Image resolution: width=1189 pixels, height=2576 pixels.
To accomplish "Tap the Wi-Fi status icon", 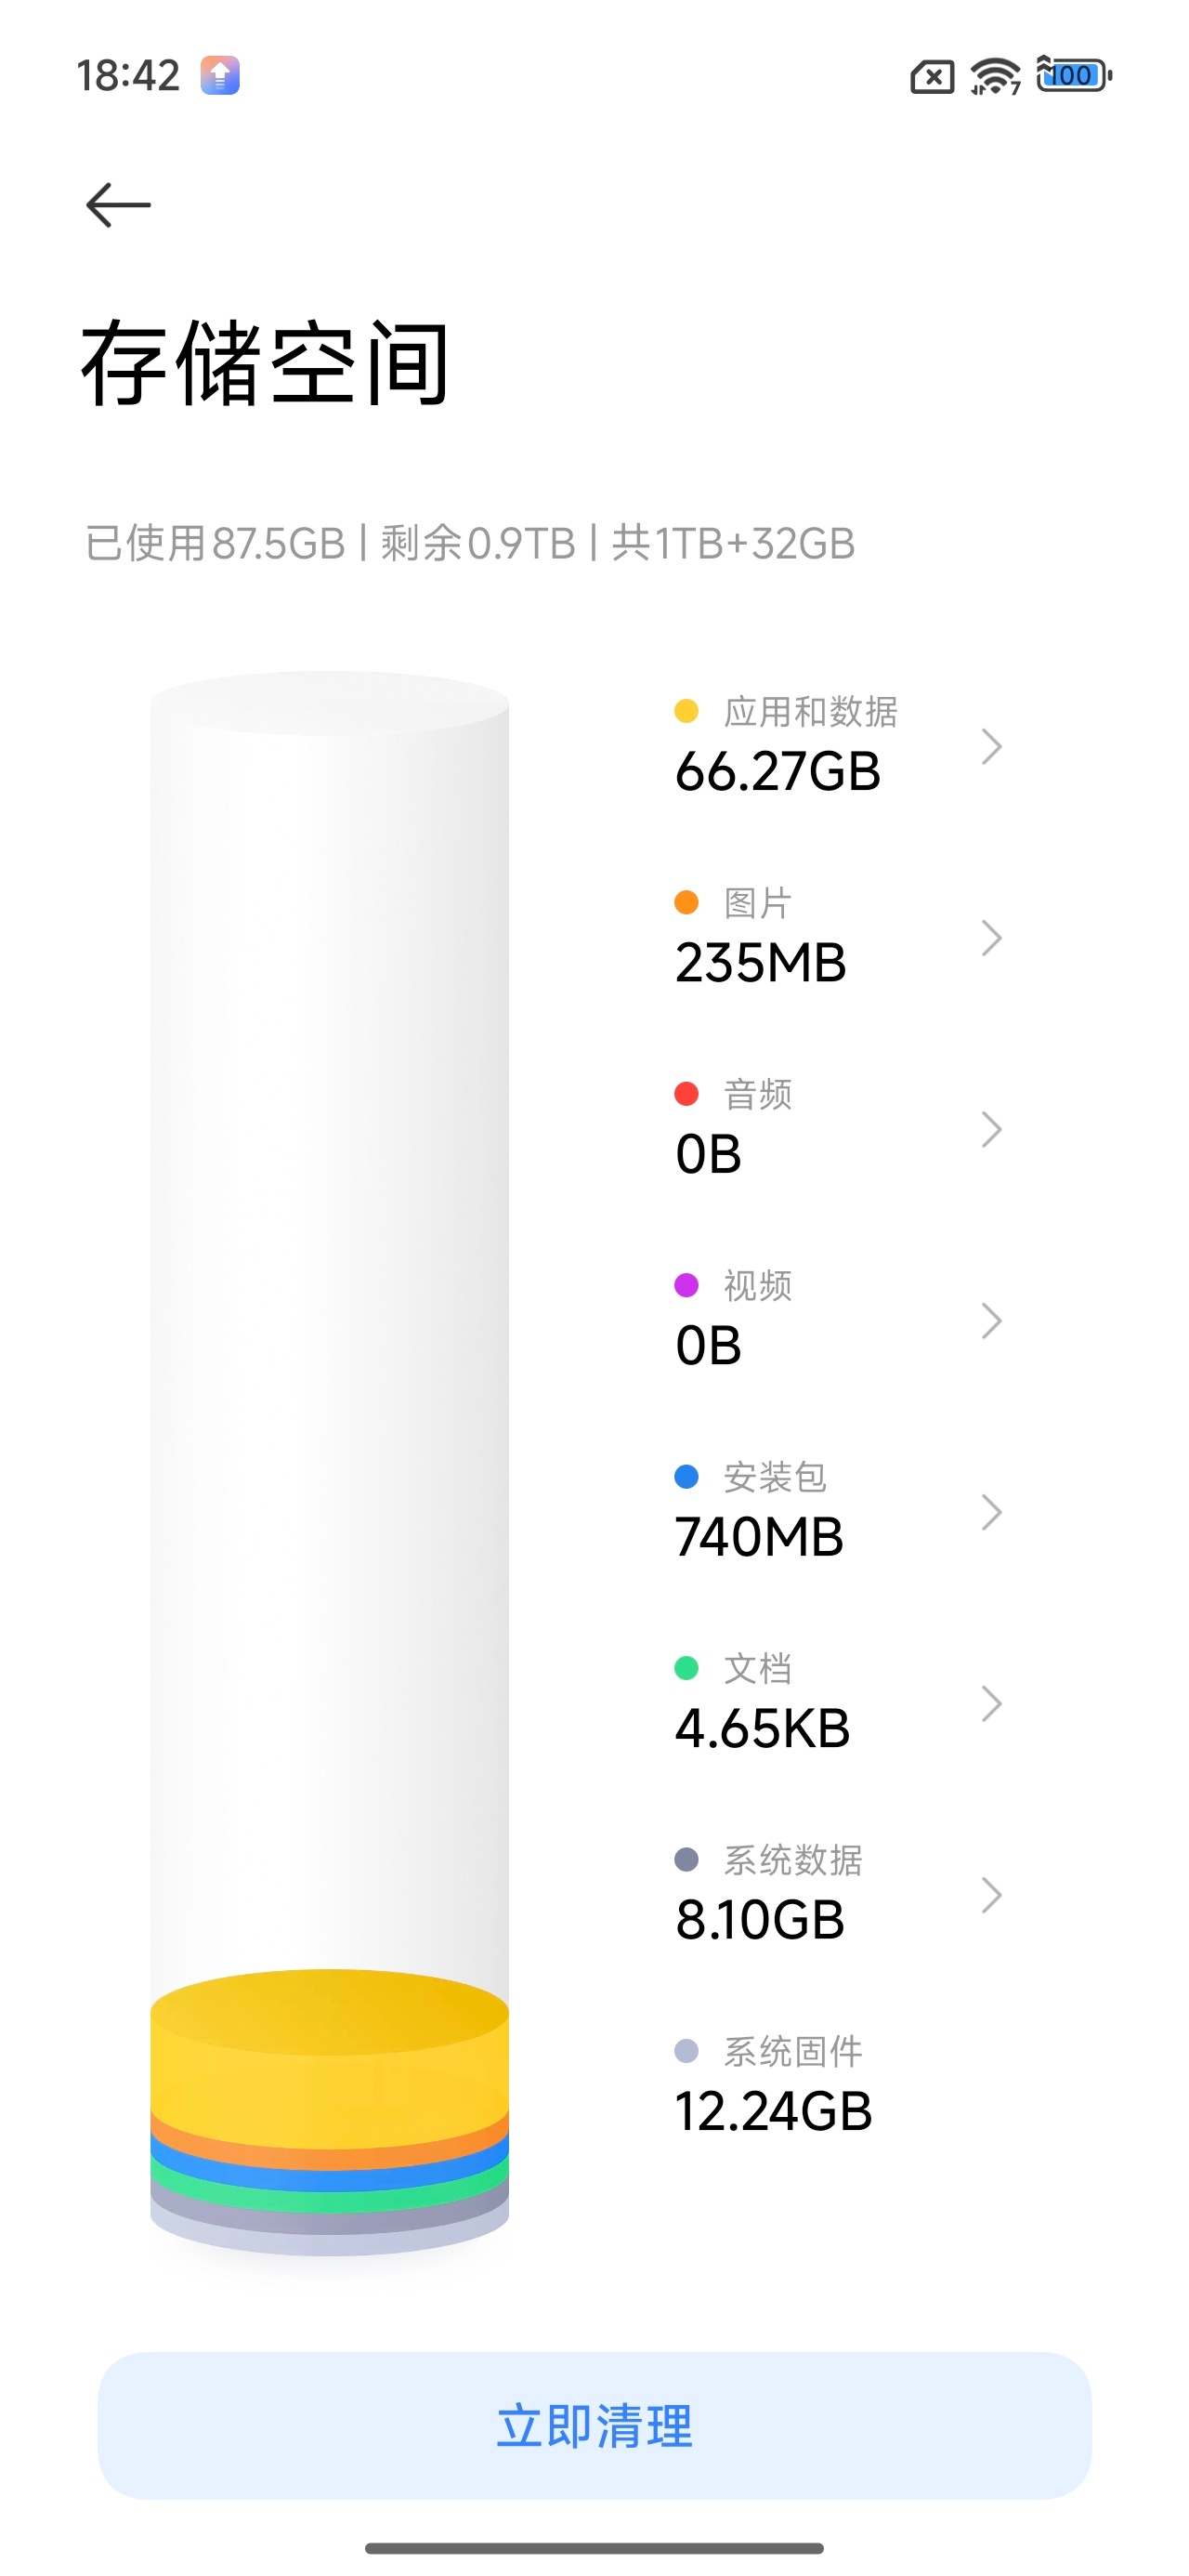I will point(995,76).
